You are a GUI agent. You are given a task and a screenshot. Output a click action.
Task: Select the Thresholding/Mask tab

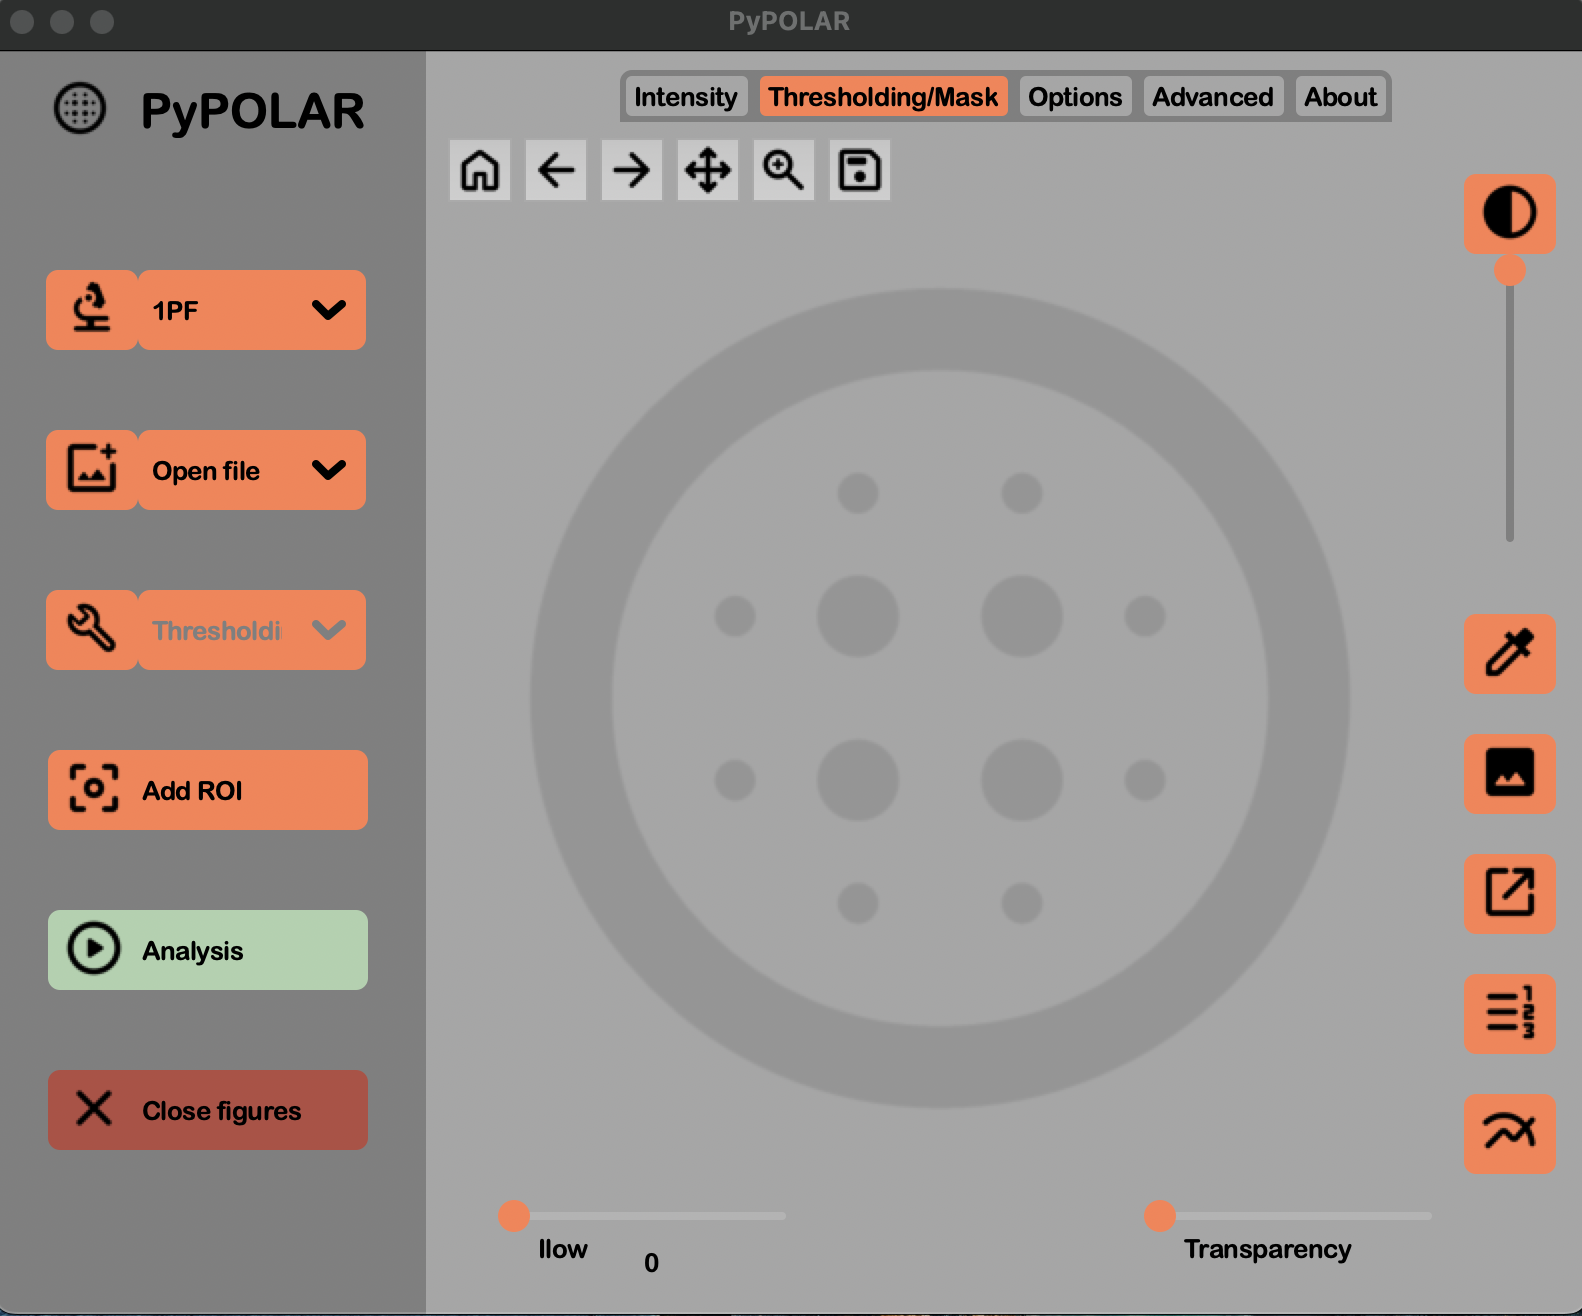(883, 97)
